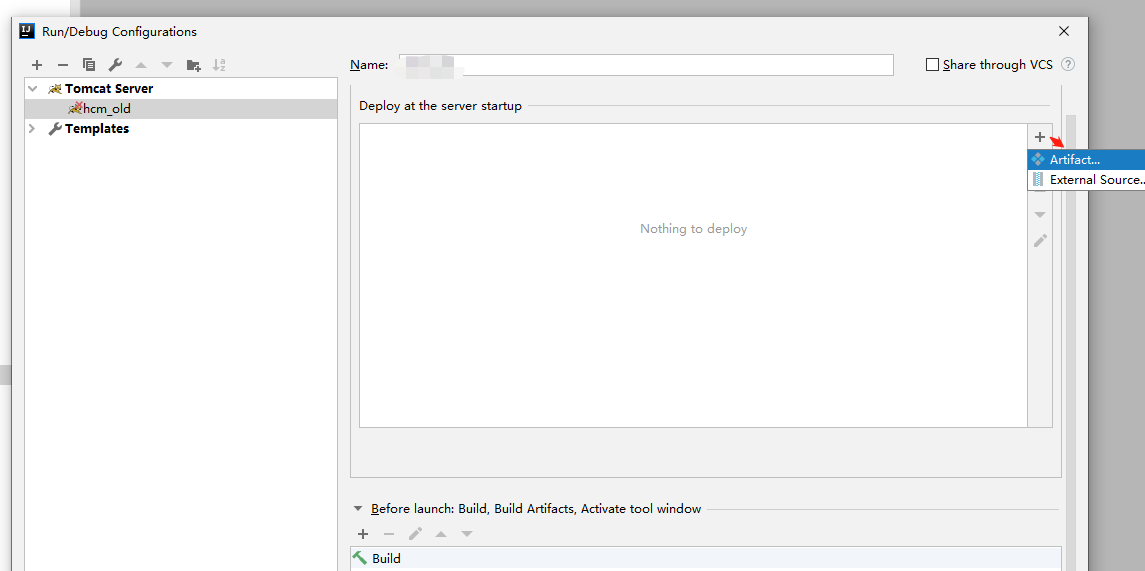Screen dimensions: 1145x571
Task: Remove the selected configuration
Action: (x=63, y=65)
